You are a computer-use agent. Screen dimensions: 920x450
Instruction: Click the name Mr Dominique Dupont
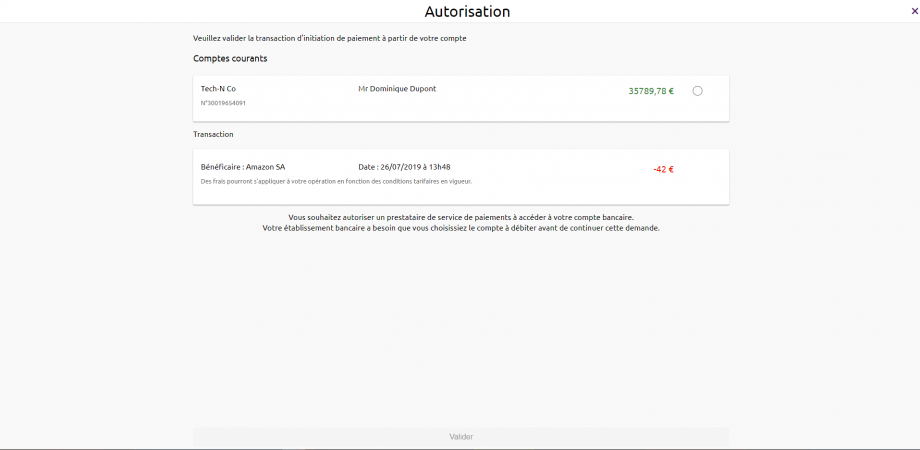tap(397, 89)
